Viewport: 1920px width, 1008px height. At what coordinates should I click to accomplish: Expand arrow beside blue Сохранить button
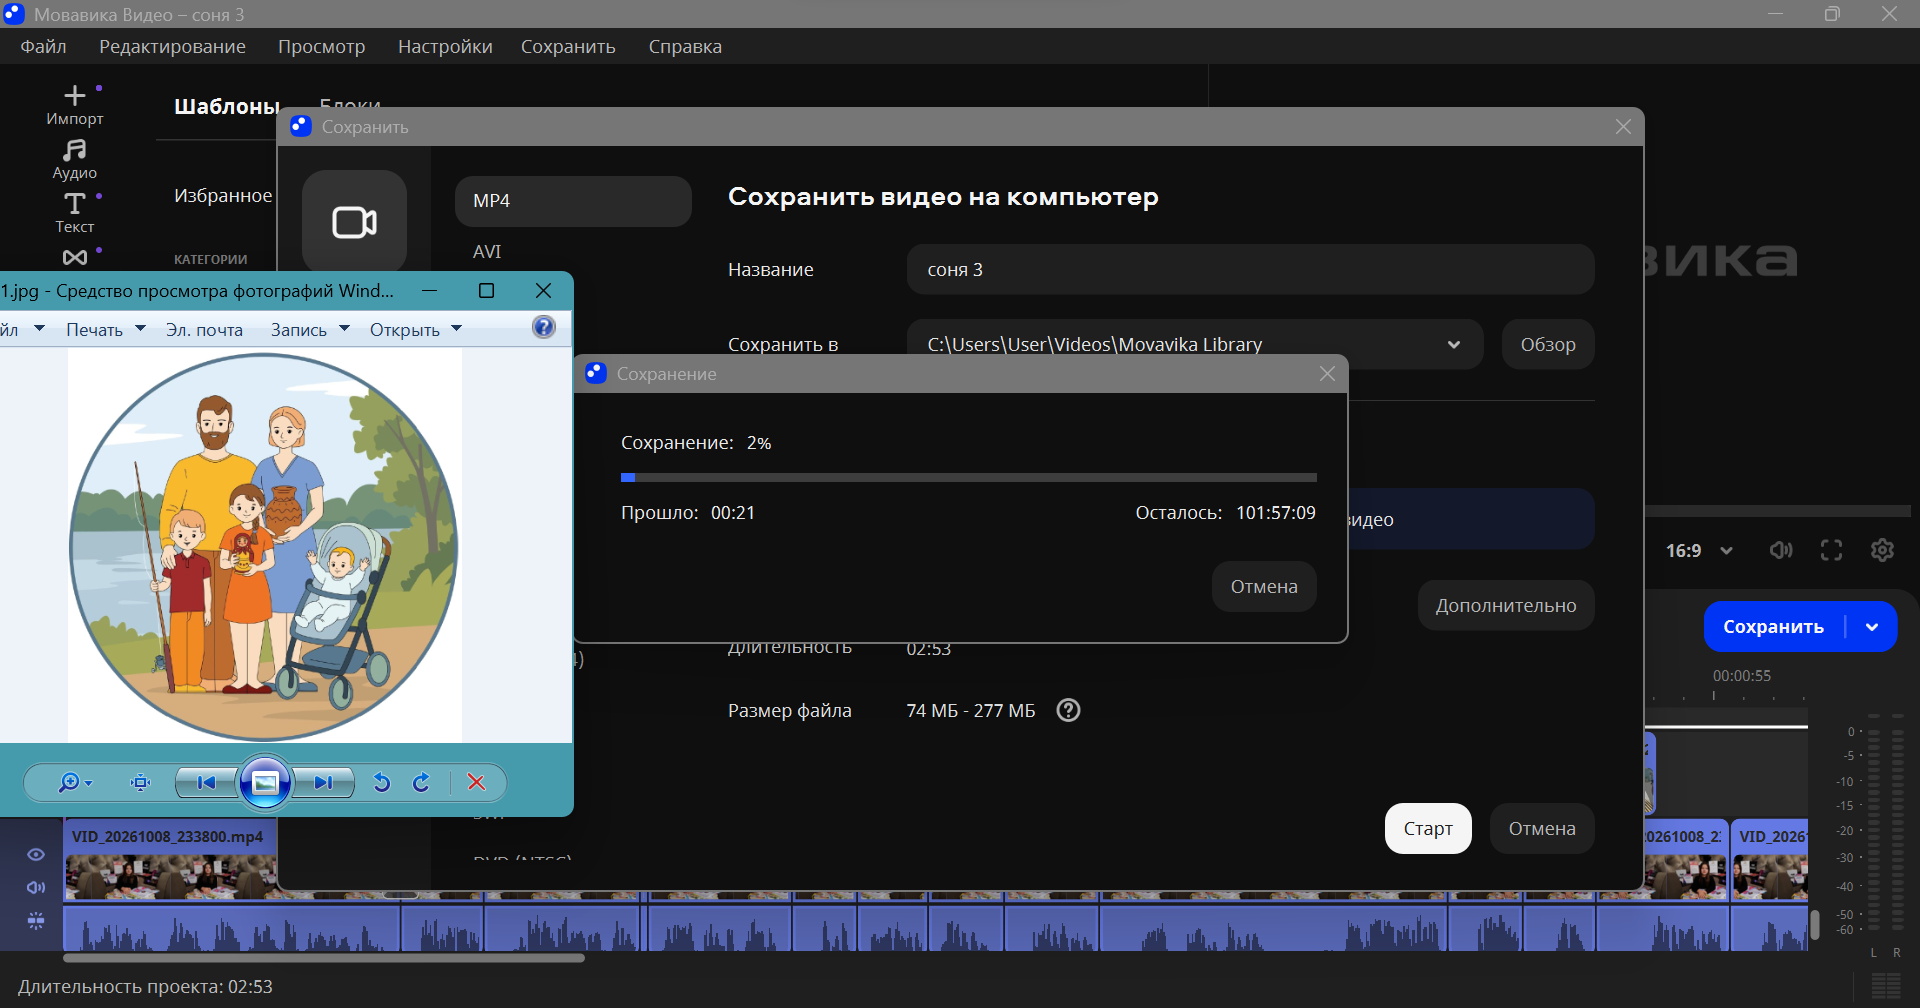click(1872, 627)
